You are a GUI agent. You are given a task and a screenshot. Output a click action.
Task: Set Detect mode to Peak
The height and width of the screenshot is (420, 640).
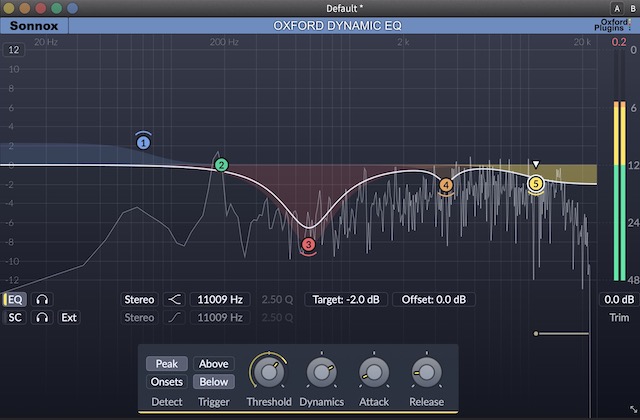(166, 364)
